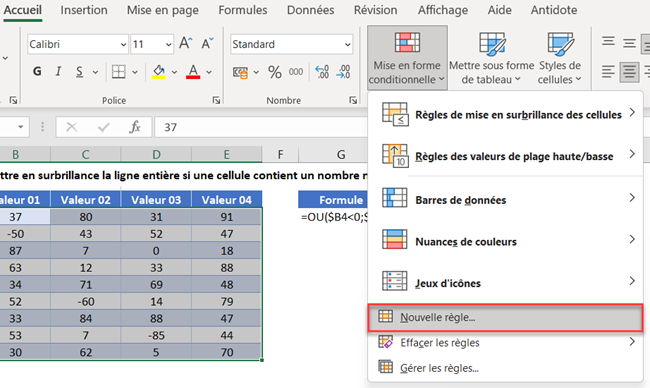Viewport: 650px width, 388px height.
Task: Apply thousands separator style (000)
Action: [296, 72]
